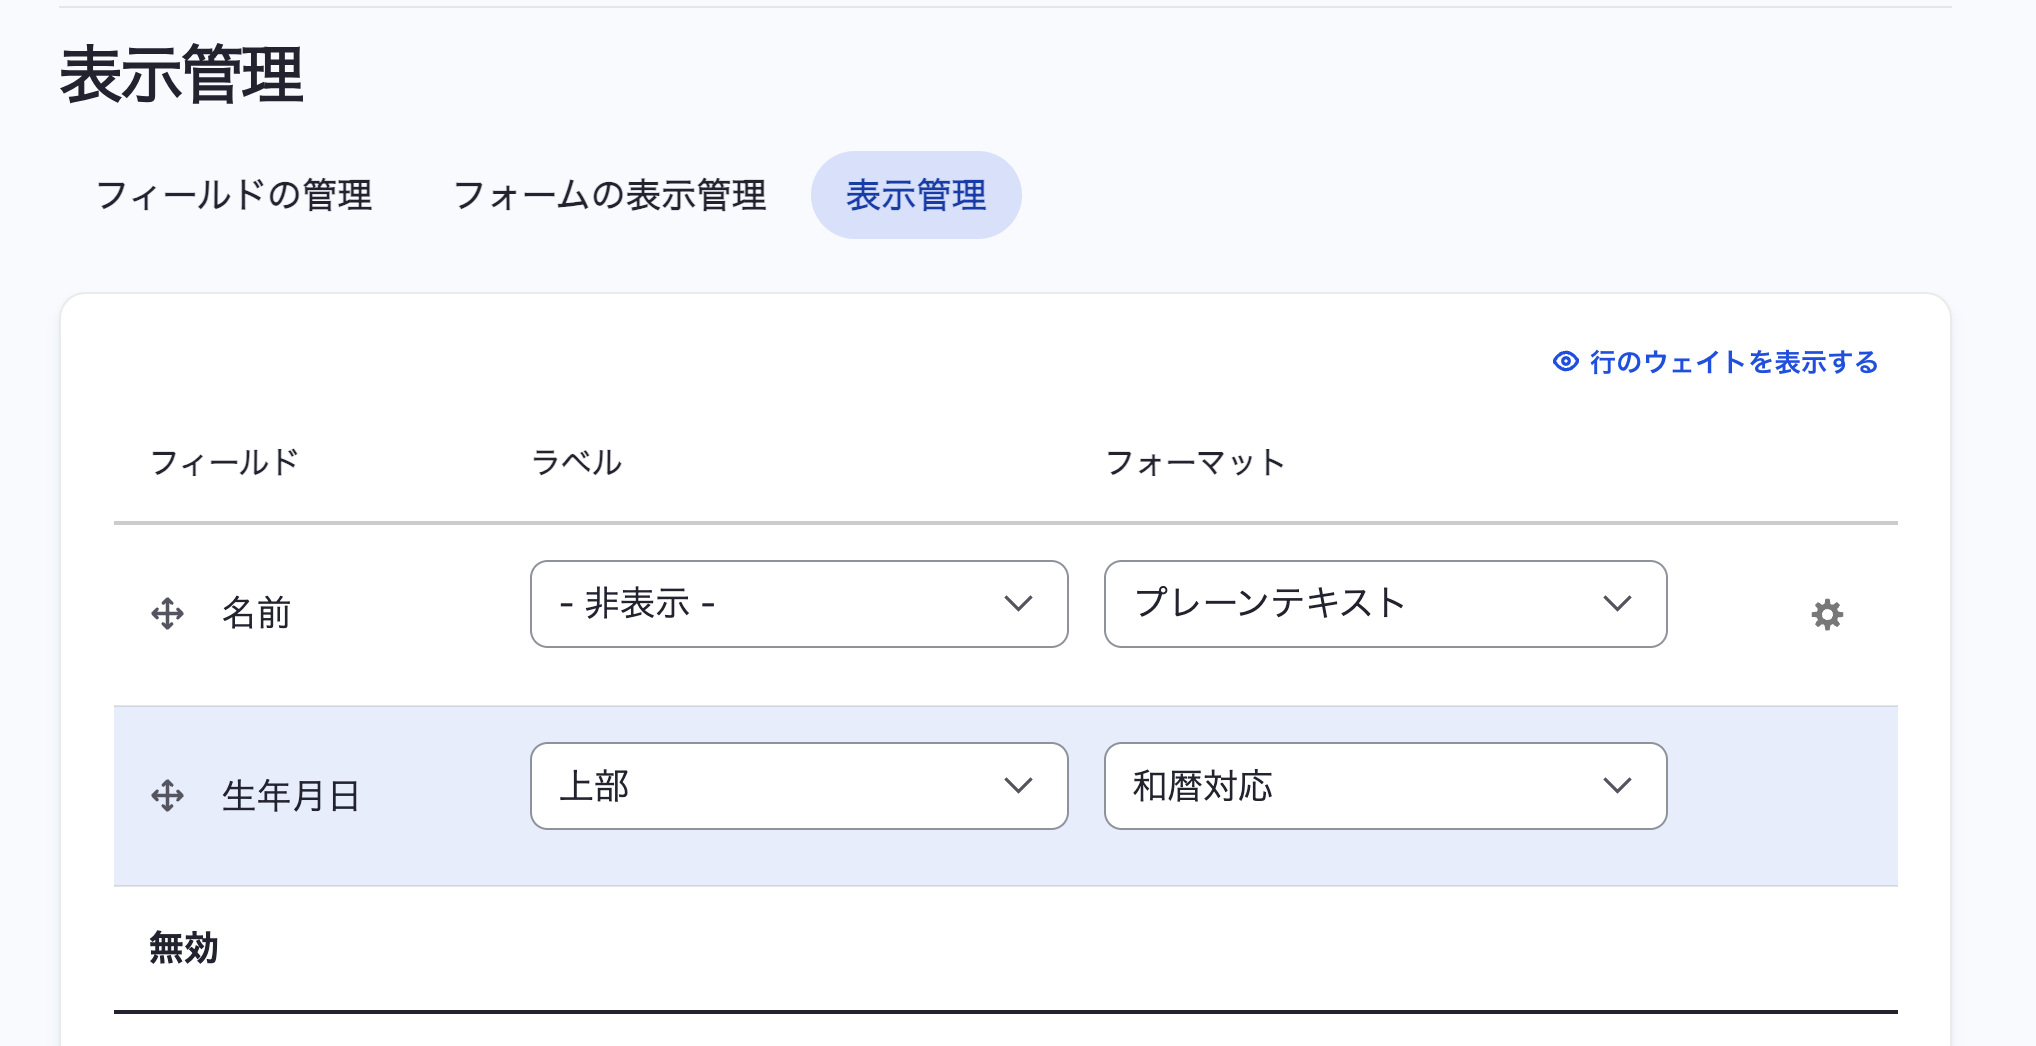Viewport: 2036px width, 1046px height.
Task: Show row weights via 行のウェイトを表示する
Action: [x=1735, y=363]
